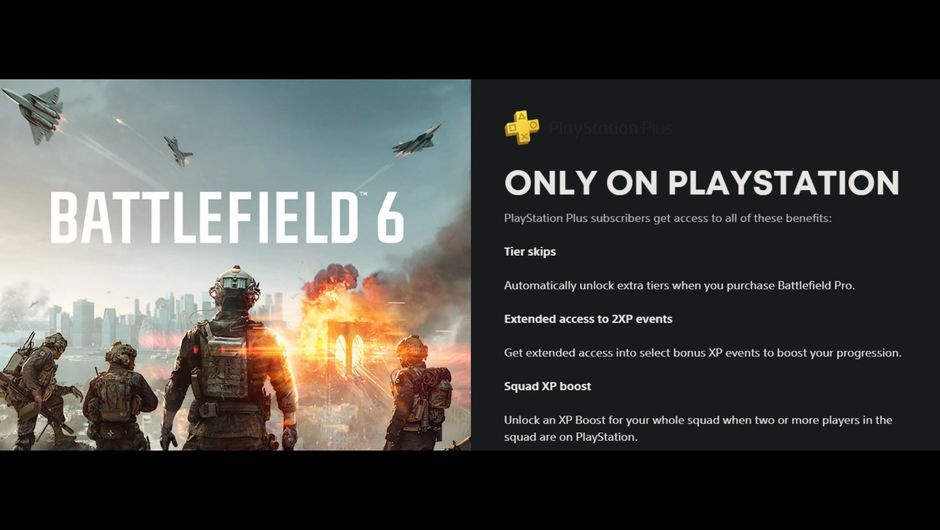Click the Tier skips heading
The height and width of the screenshot is (530, 940).
[x=530, y=252]
